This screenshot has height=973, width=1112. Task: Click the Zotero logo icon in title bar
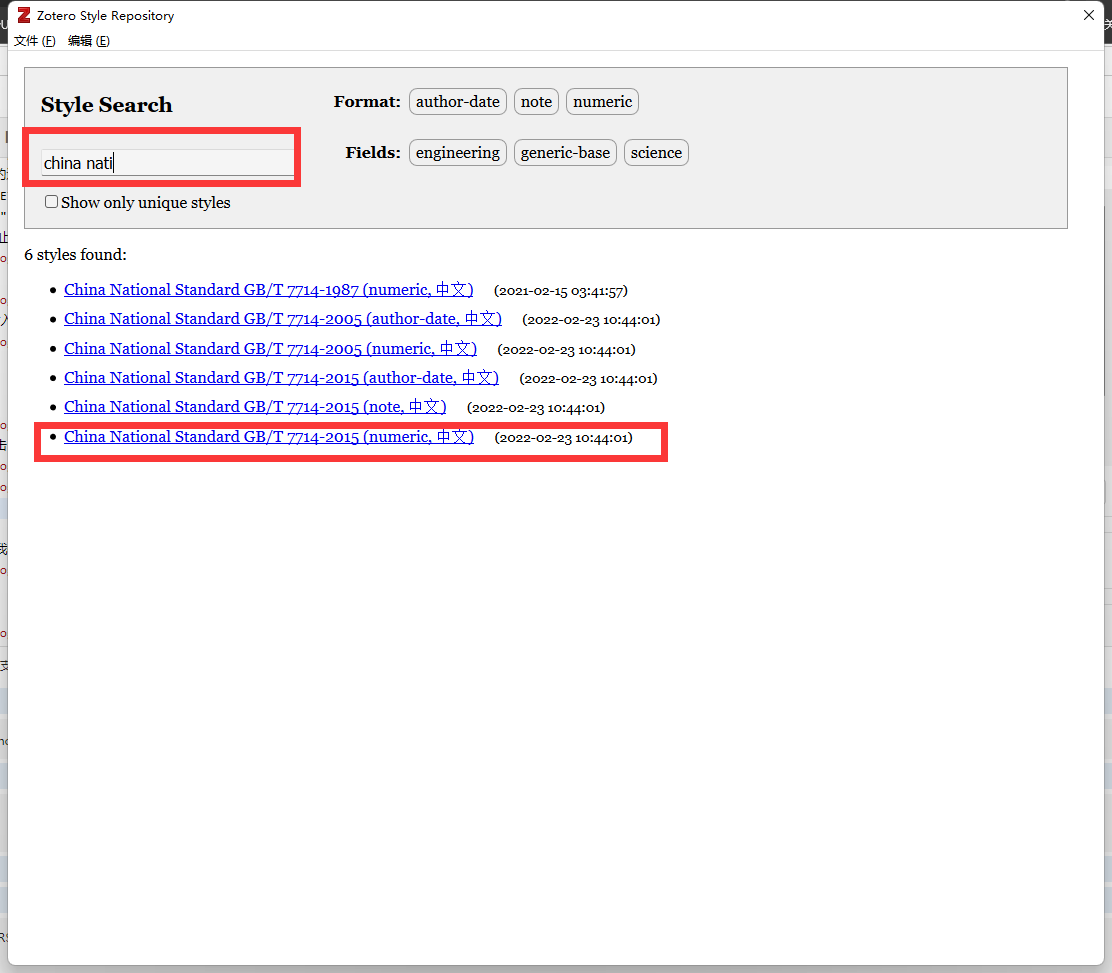coord(23,15)
